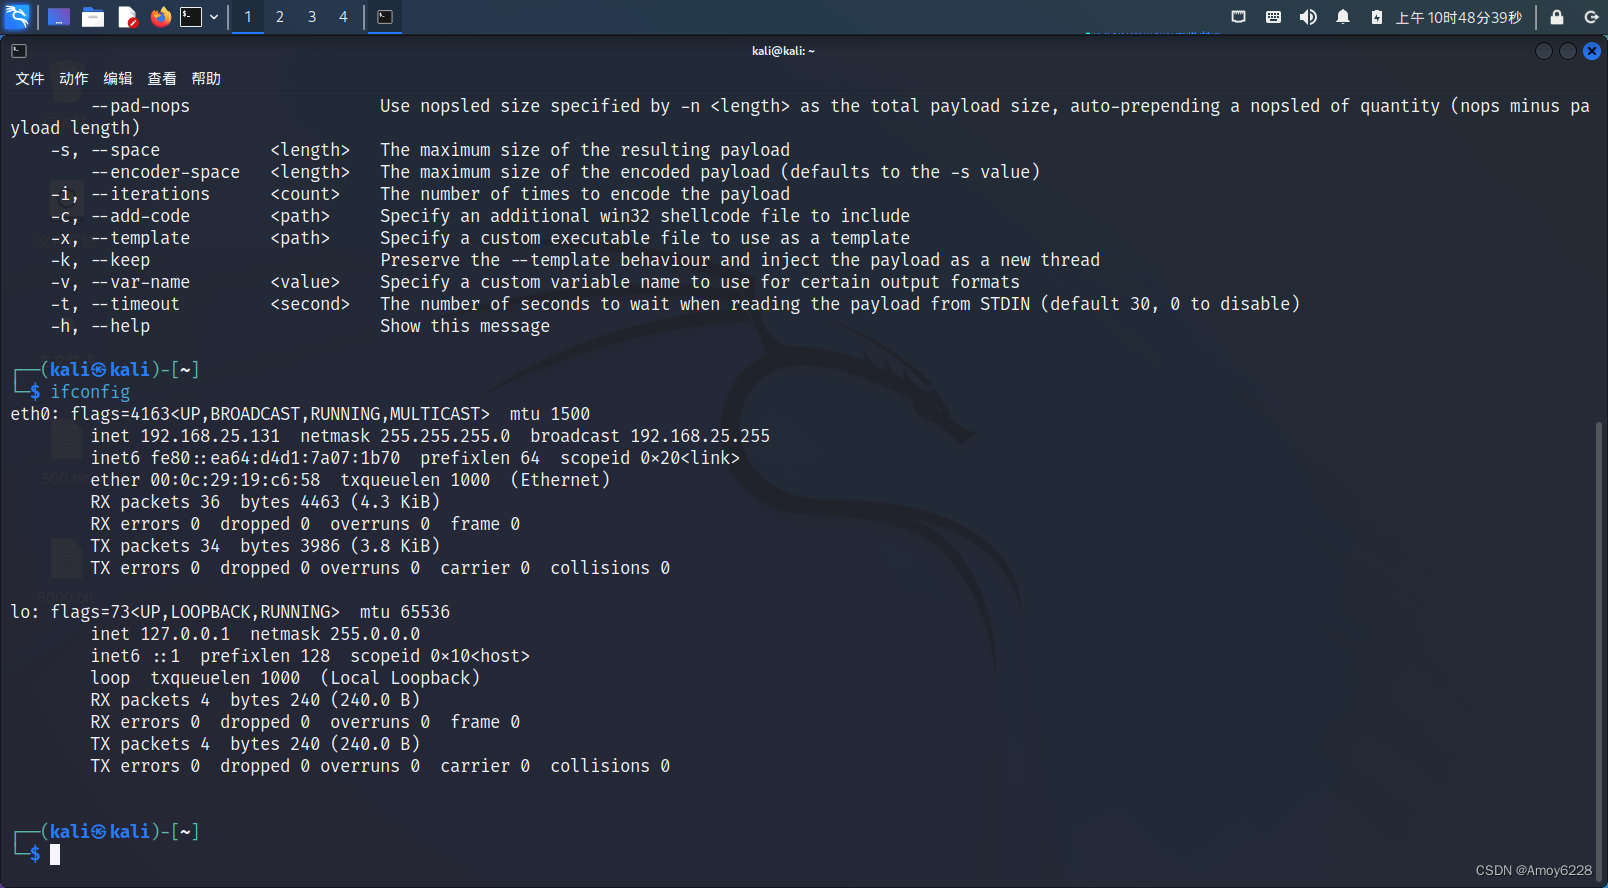1608x888 pixels.
Task: Switch to workspace 4
Action: click(343, 17)
